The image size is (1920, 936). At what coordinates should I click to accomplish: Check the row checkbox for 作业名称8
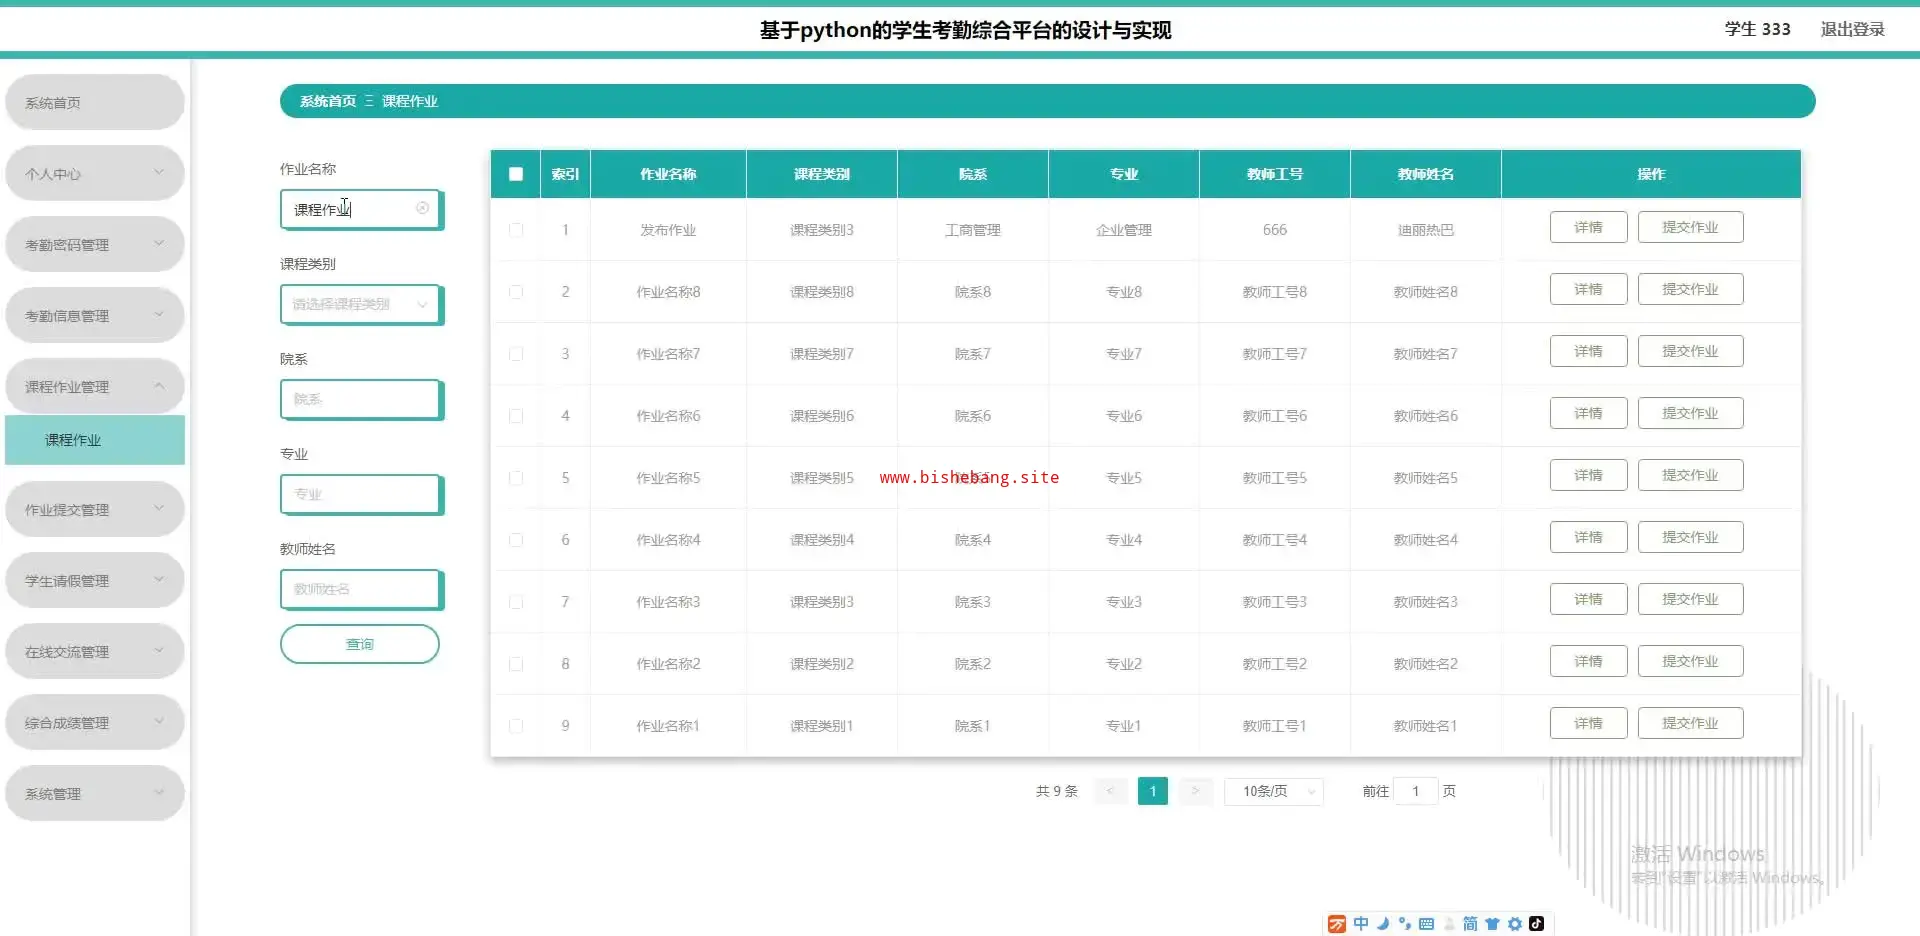point(516,292)
